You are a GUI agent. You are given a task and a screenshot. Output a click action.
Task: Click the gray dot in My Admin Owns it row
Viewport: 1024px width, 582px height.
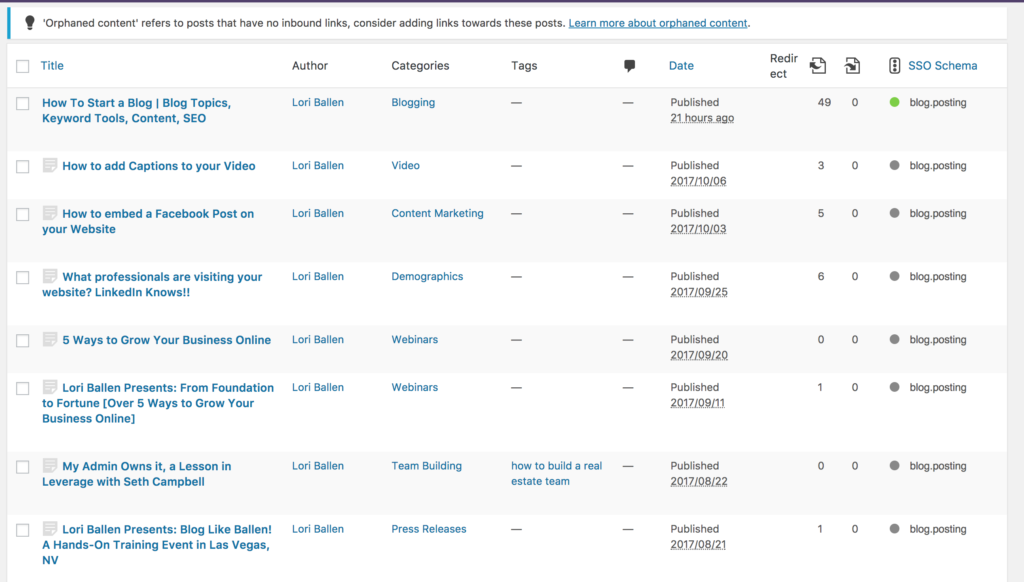895,466
